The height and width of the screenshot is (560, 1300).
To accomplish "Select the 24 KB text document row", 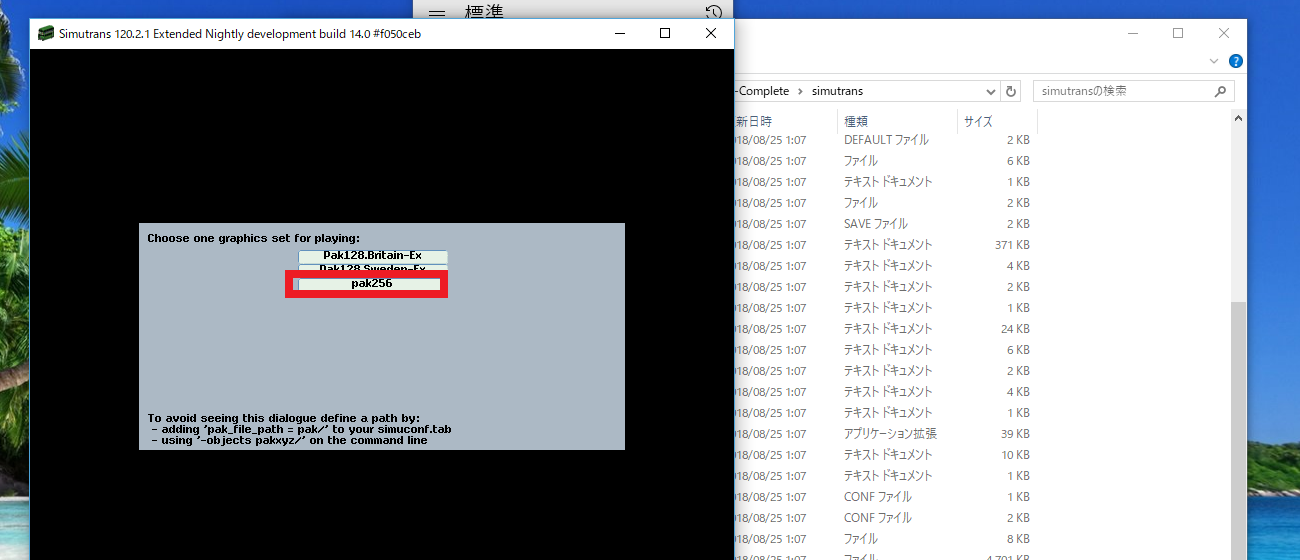I will point(886,329).
